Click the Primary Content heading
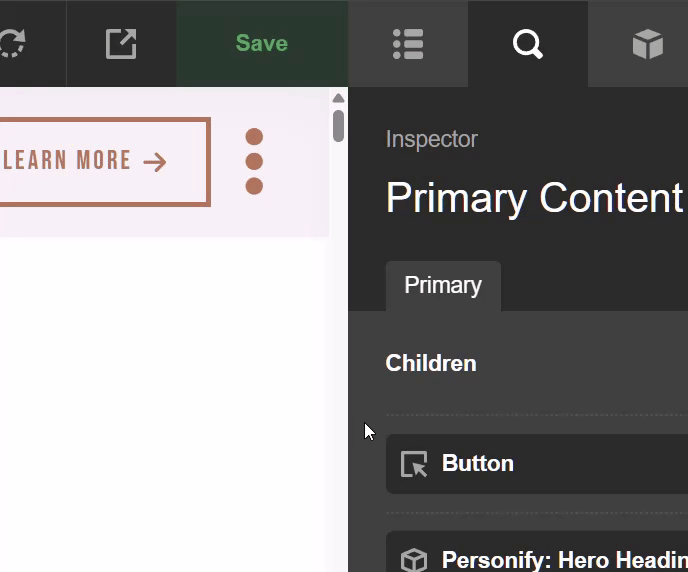Screen dimensions: 688x572 click(534, 198)
